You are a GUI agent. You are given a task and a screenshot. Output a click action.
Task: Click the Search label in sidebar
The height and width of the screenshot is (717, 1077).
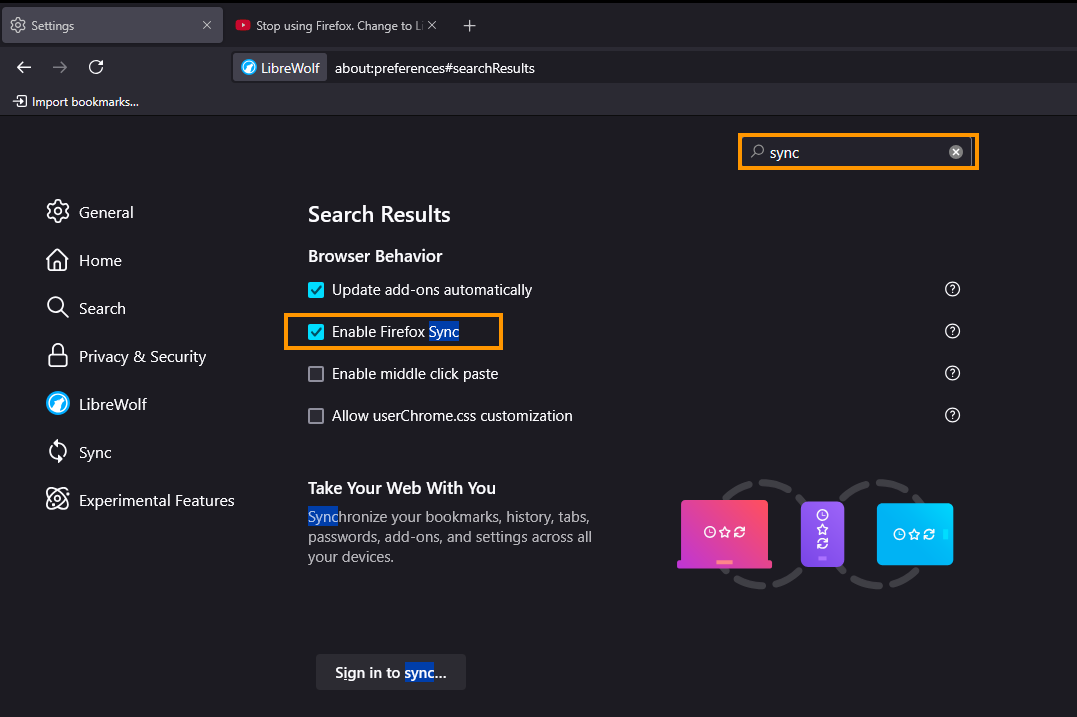pyautogui.click(x=102, y=308)
